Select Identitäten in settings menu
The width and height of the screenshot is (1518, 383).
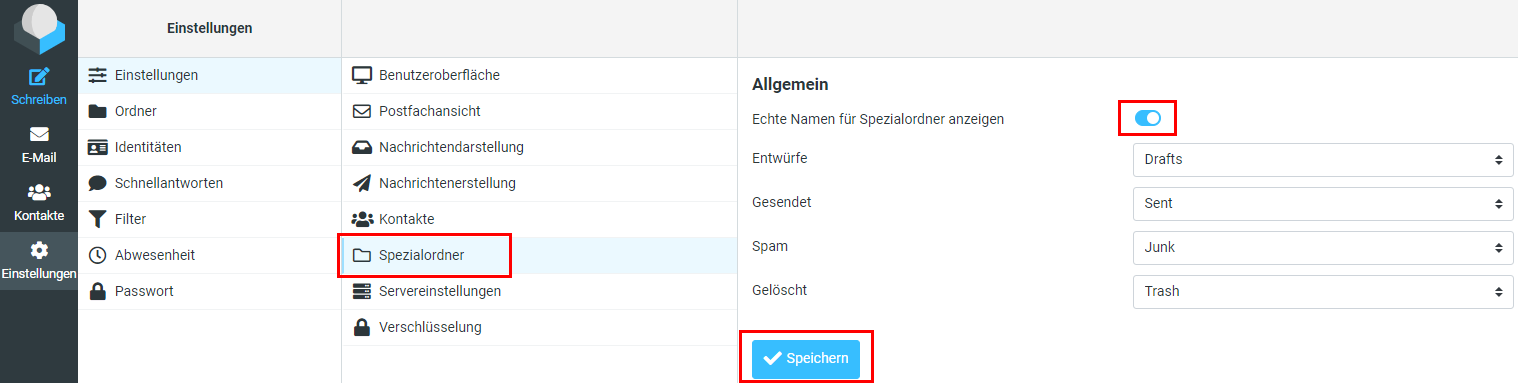point(209,147)
